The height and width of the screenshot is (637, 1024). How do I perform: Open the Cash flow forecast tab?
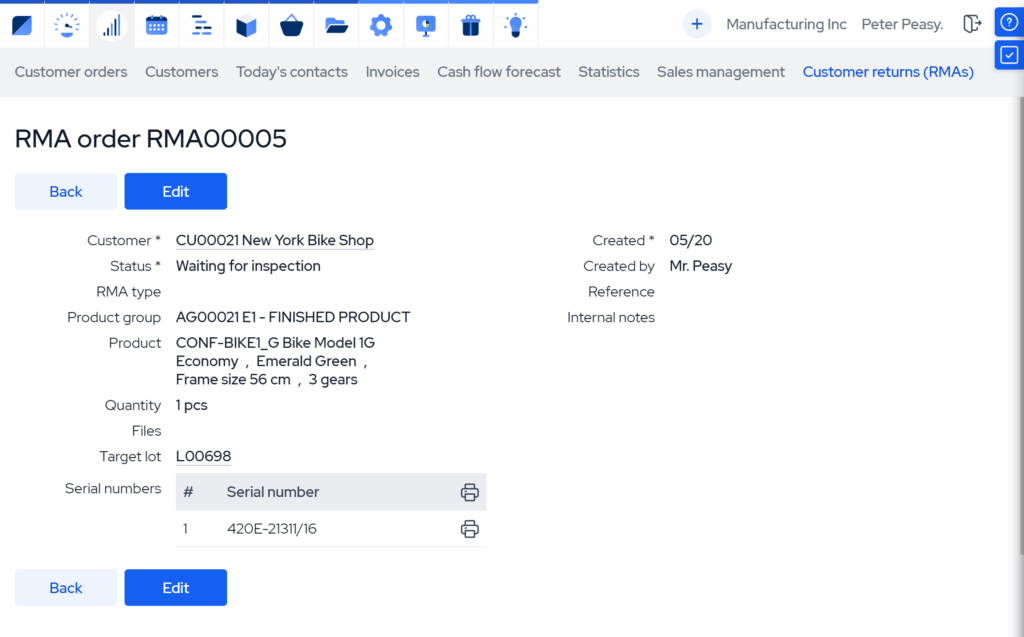click(498, 72)
